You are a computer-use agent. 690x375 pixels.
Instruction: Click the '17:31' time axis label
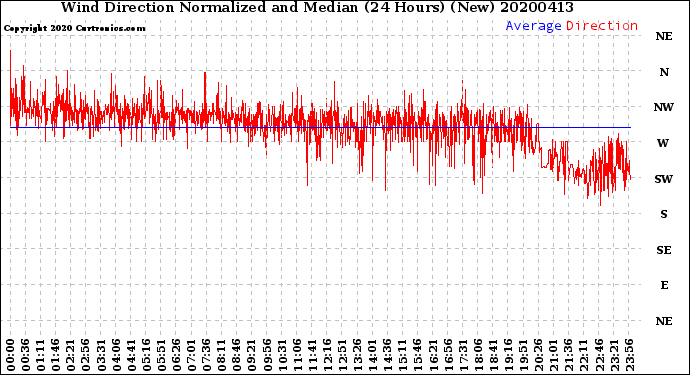(464, 356)
